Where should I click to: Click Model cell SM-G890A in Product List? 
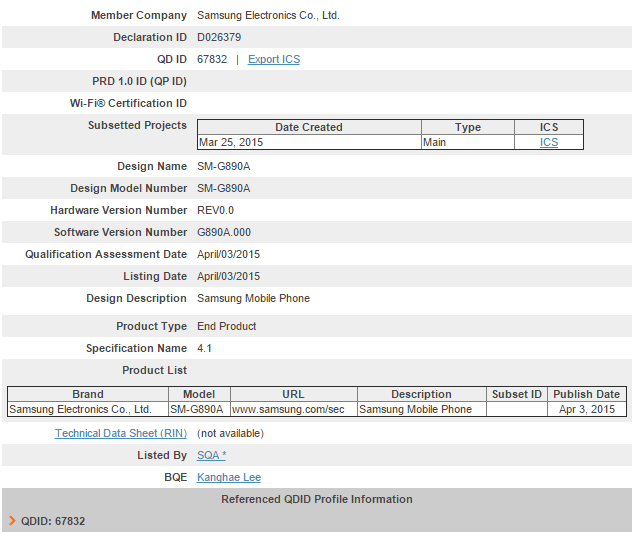pyautogui.click(x=199, y=409)
